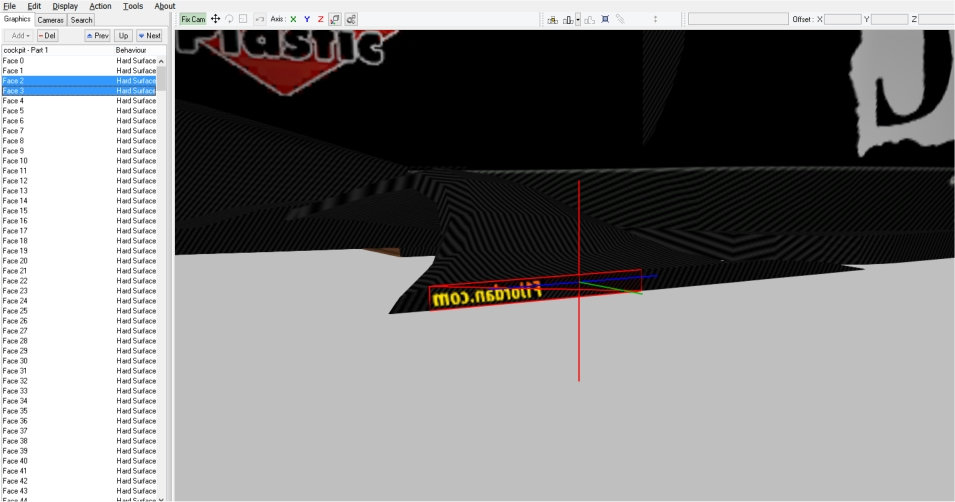Click the face list scrollbar thumb
This screenshot has width=955, height=502.
click(x=161, y=78)
